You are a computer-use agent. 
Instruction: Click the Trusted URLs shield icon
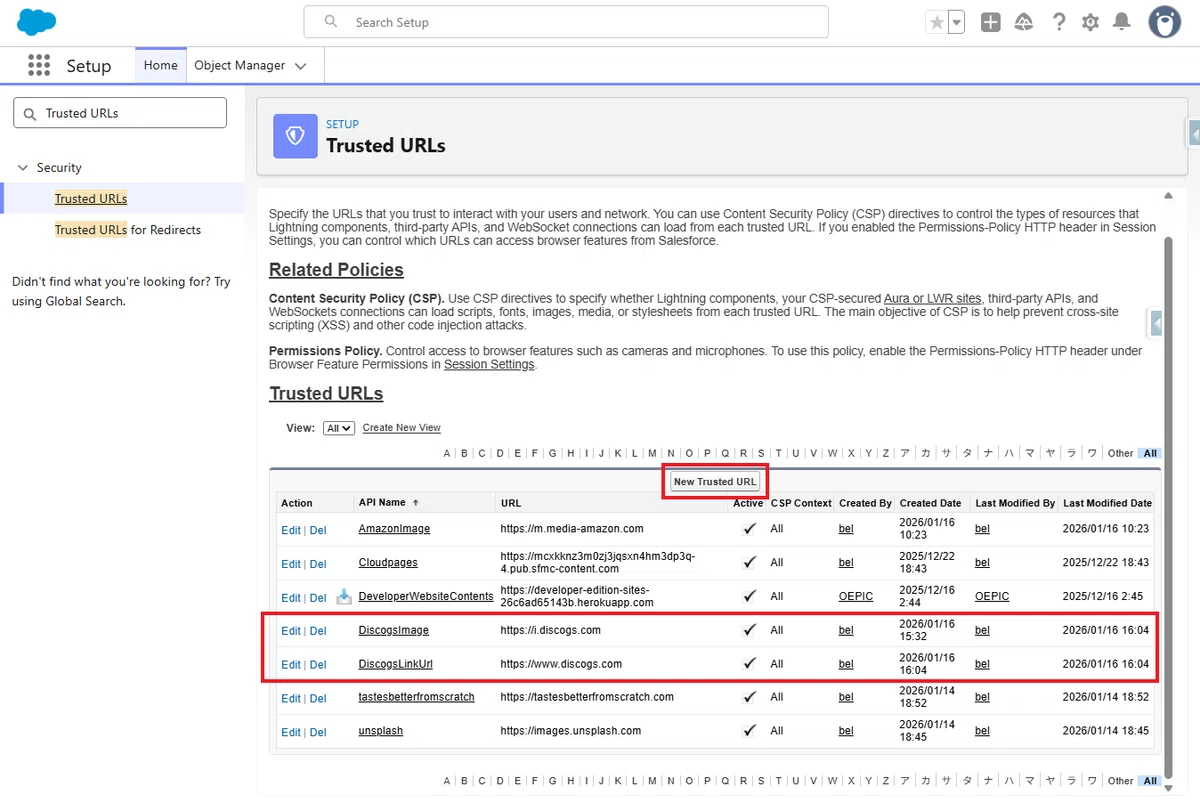click(295, 136)
